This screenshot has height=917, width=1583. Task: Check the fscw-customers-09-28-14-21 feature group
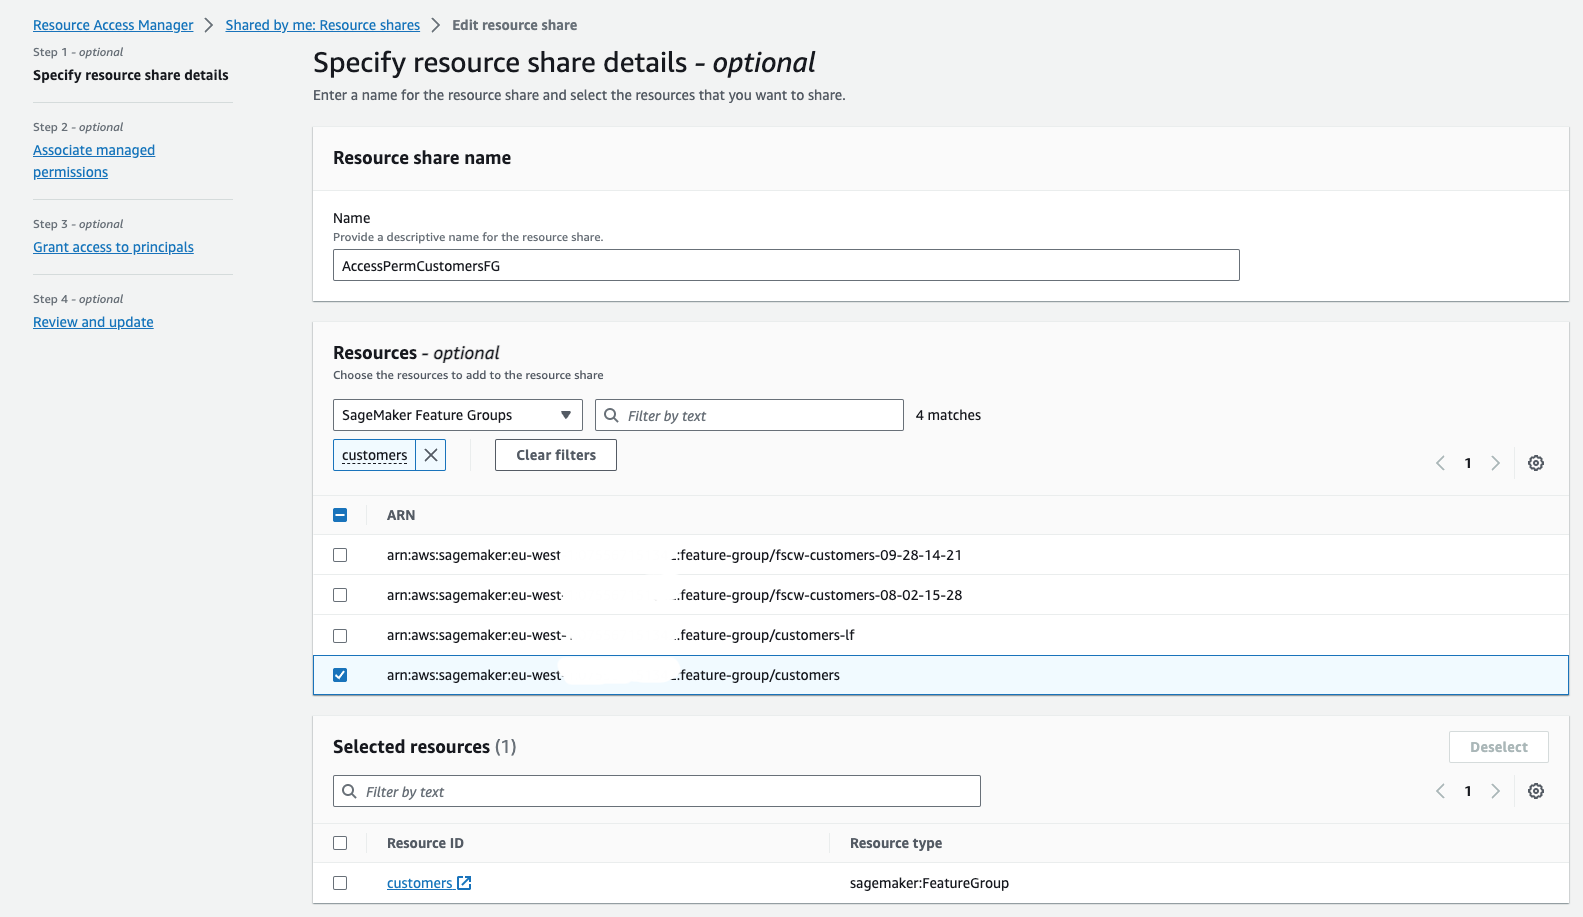coord(340,555)
